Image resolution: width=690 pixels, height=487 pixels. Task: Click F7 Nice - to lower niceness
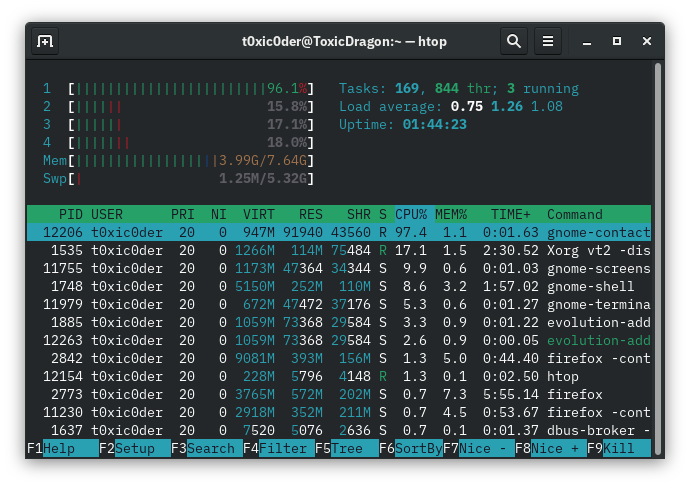479,448
